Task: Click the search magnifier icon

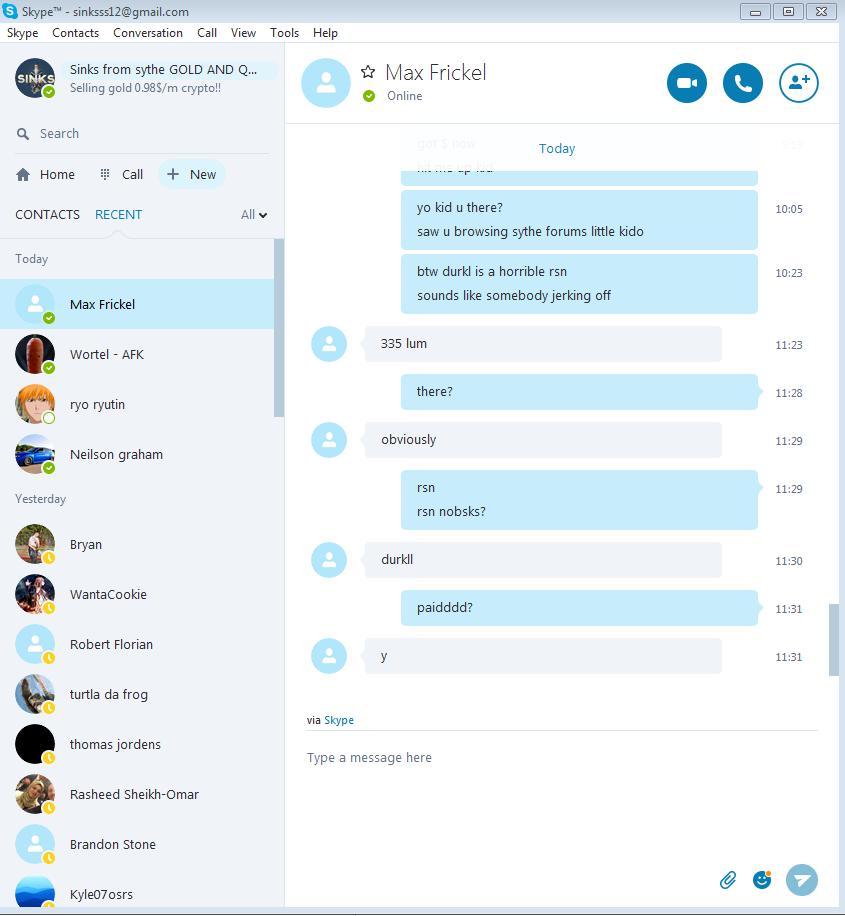Action: (x=23, y=134)
